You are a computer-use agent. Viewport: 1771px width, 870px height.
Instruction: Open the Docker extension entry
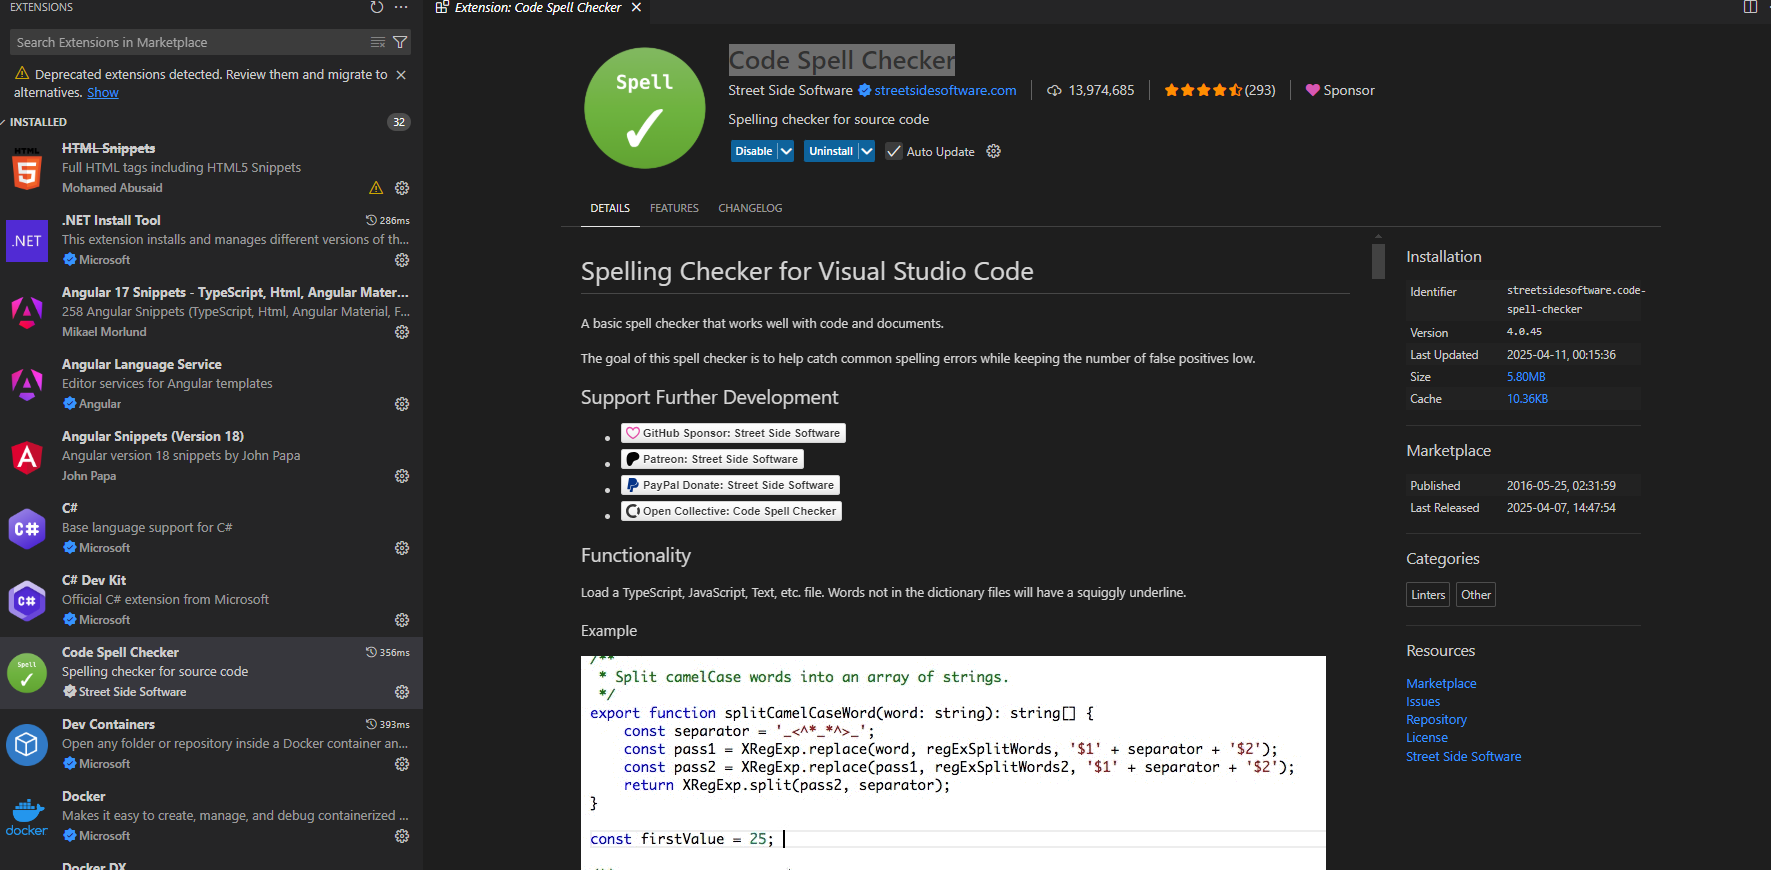click(x=211, y=816)
